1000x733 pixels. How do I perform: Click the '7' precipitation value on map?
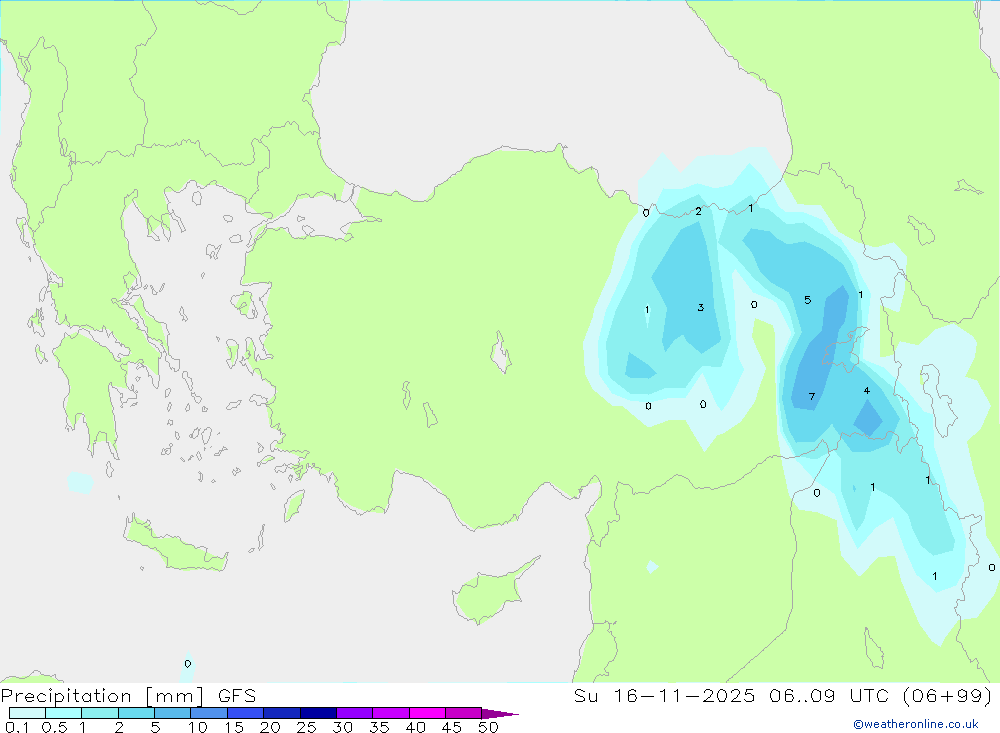click(811, 397)
